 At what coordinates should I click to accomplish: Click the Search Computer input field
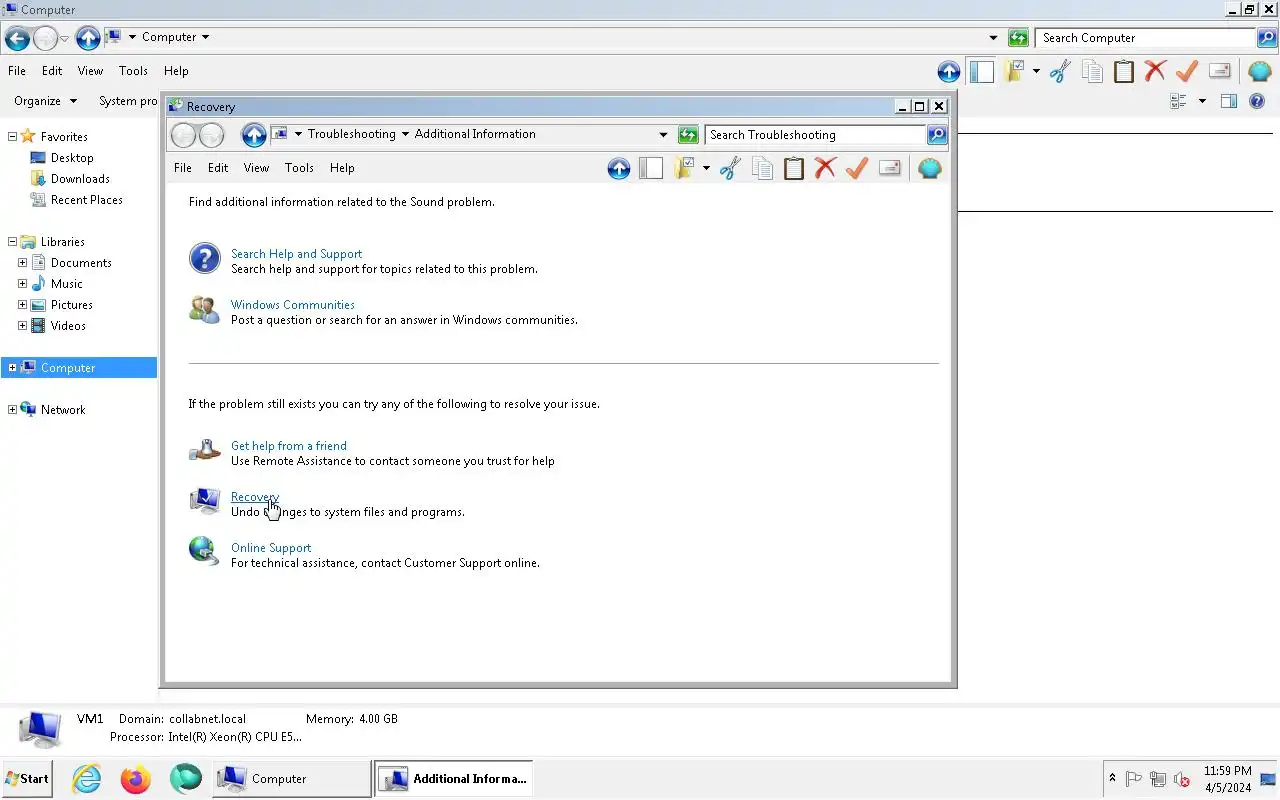click(x=1145, y=38)
